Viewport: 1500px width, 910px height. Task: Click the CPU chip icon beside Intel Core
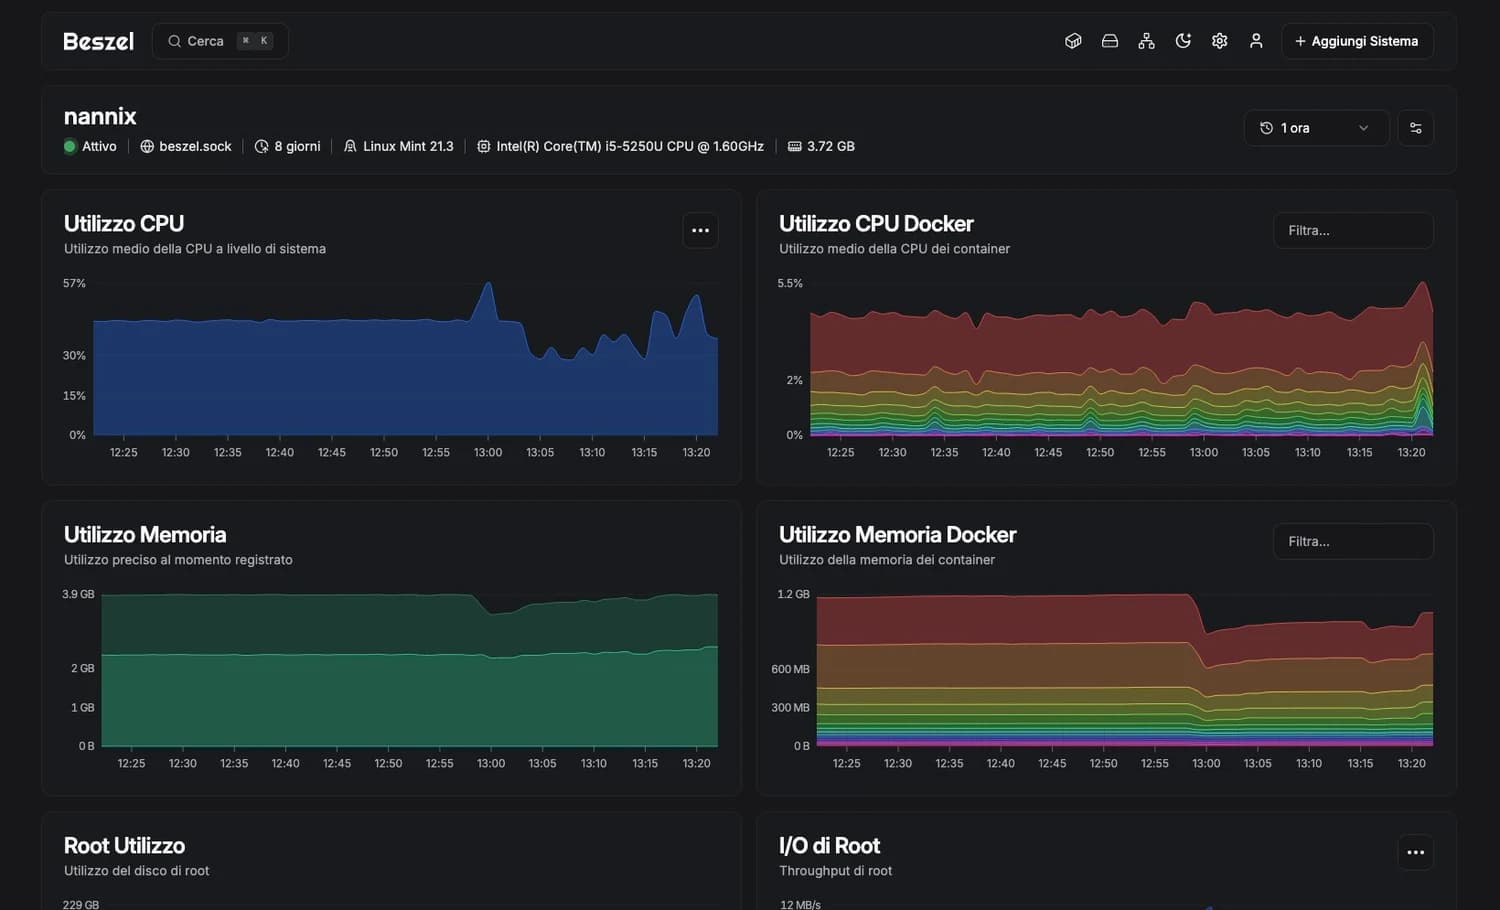pyautogui.click(x=484, y=146)
